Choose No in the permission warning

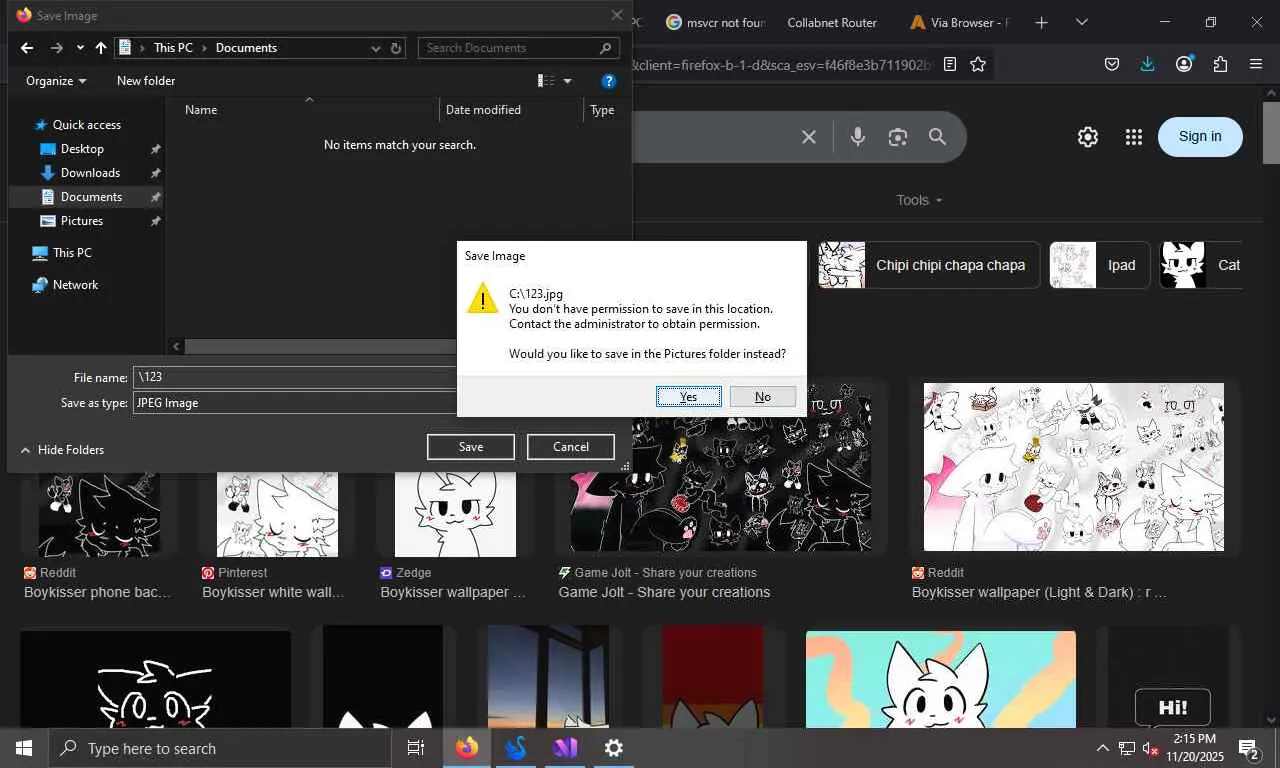pos(763,397)
